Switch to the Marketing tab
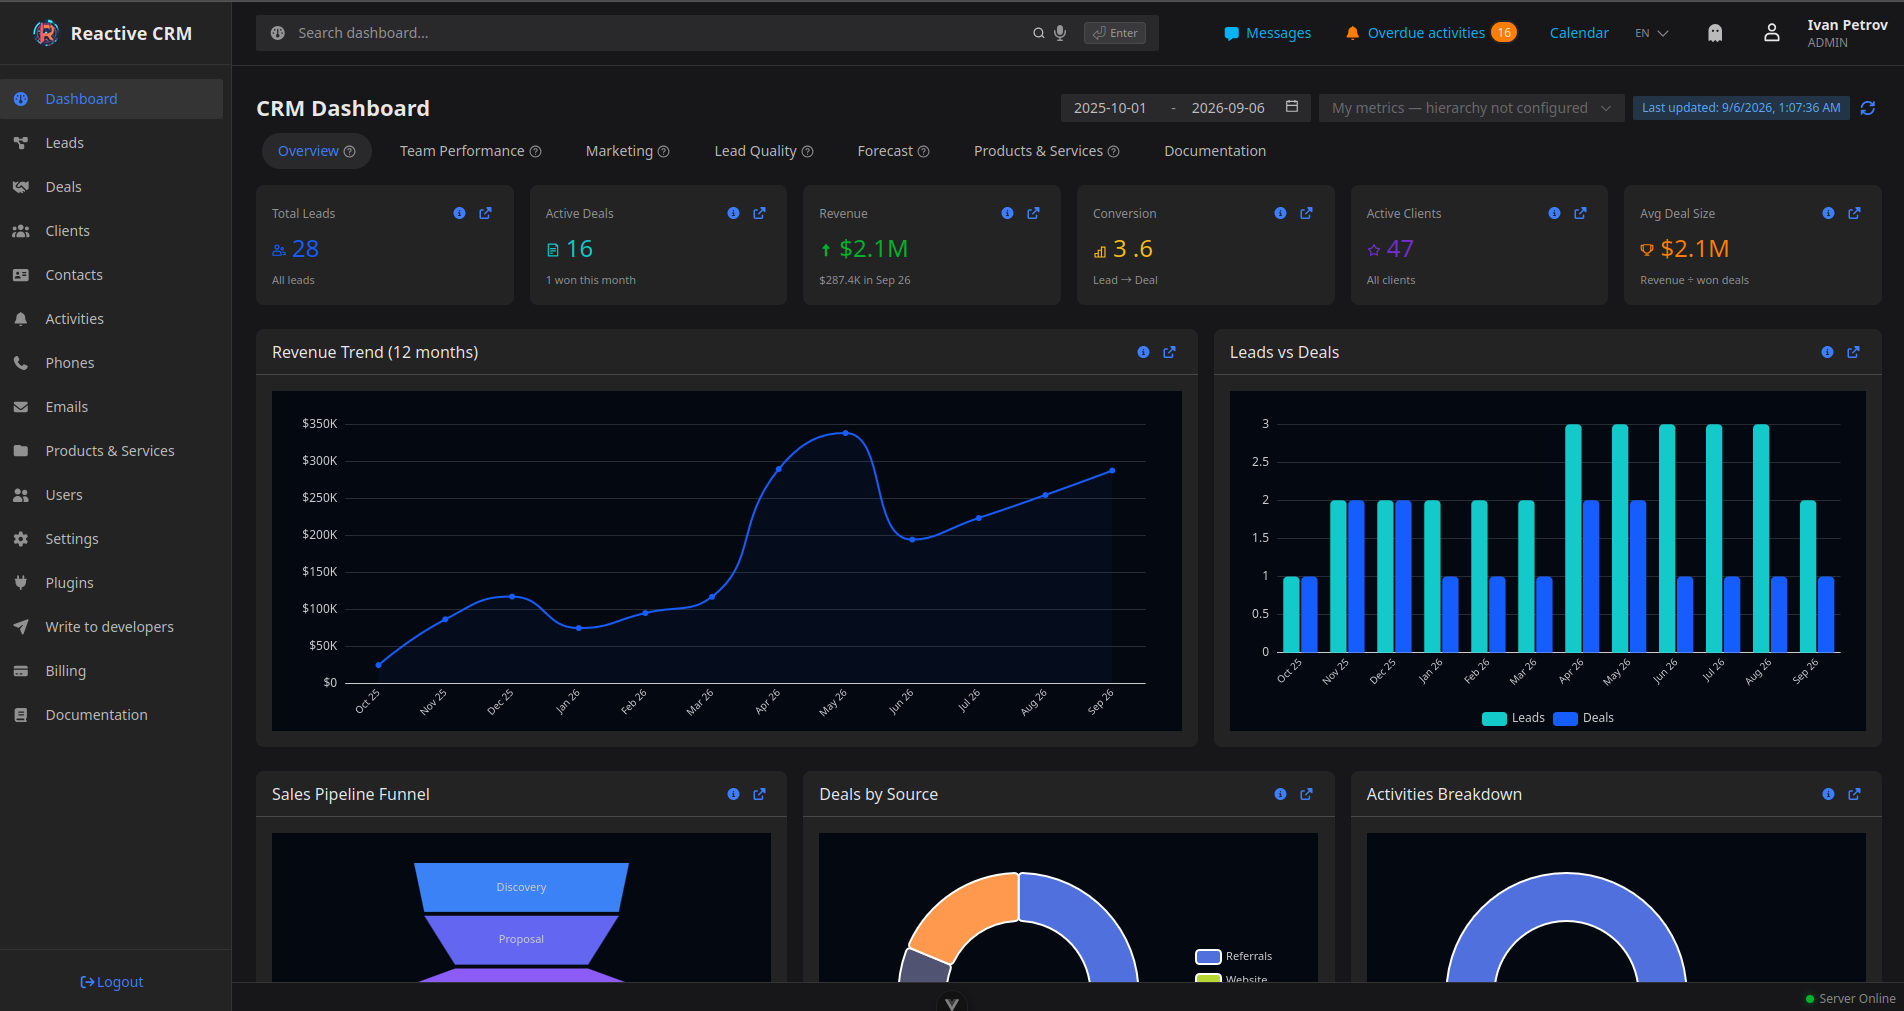The width and height of the screenshot is (1904, 1011). pos(627,151)
